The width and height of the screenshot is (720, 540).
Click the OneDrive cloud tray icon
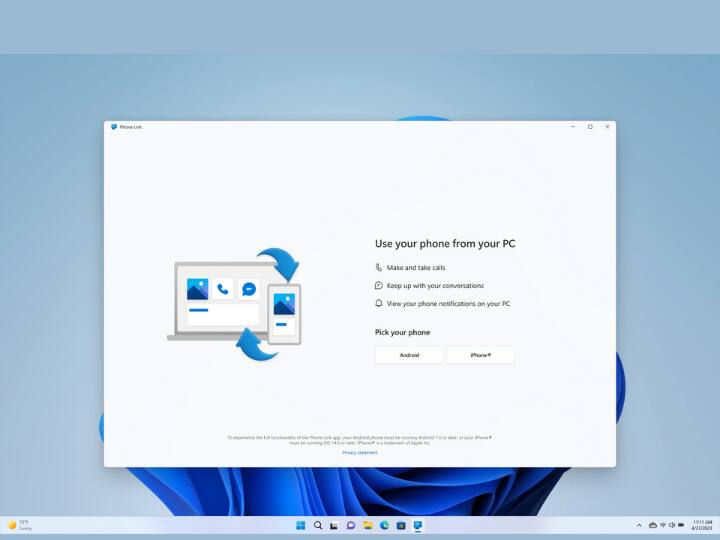coord(652,525)
